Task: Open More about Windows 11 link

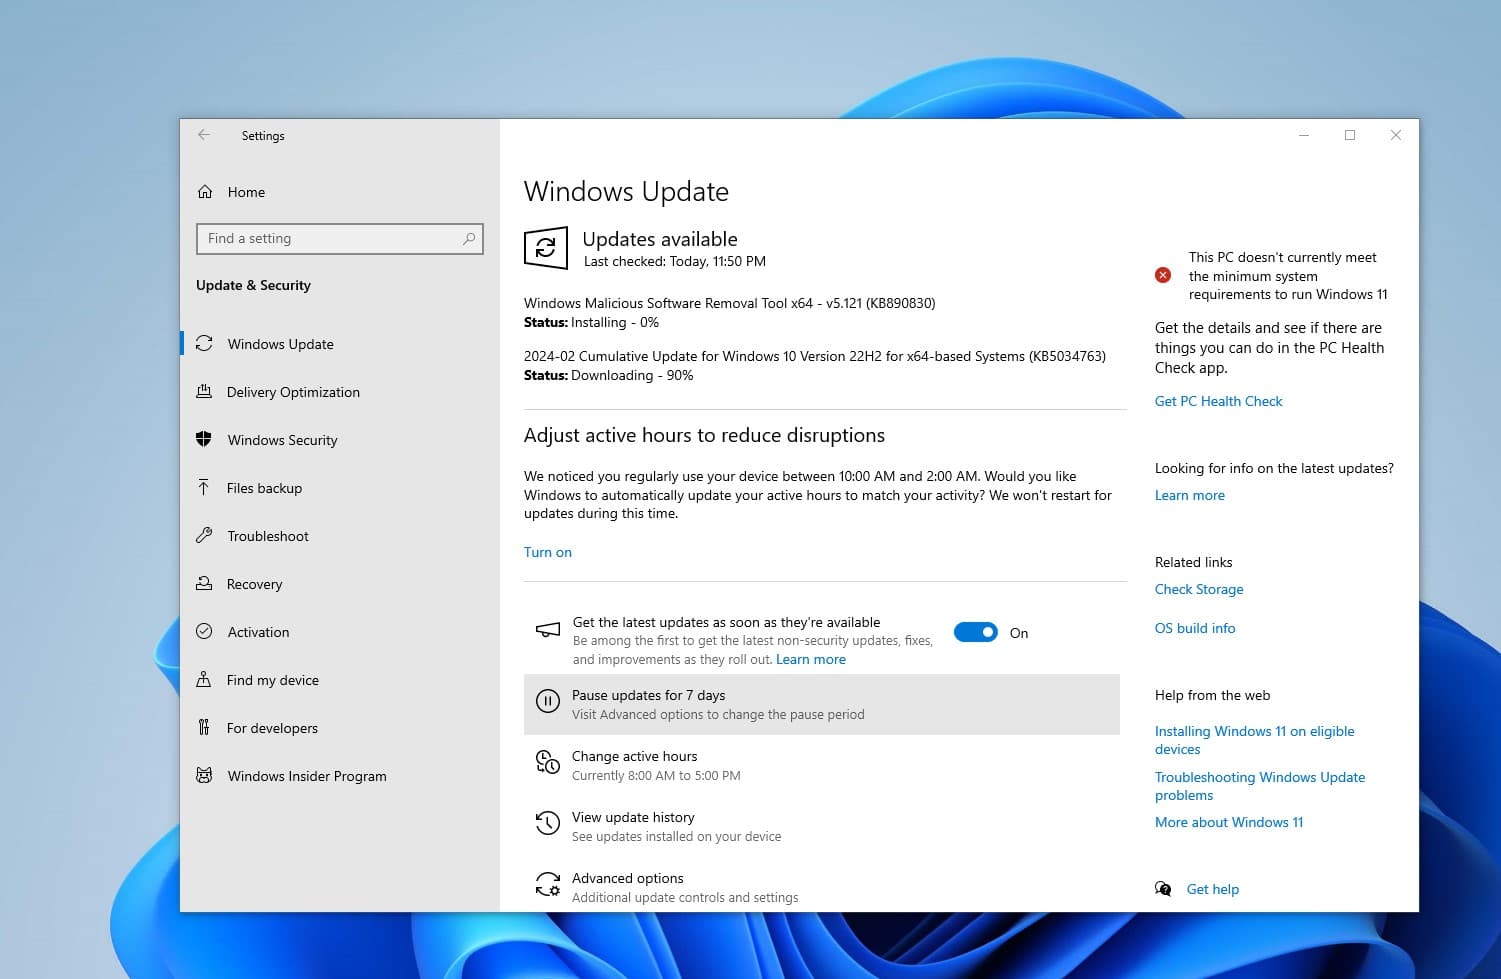Action: coord(1229,822)
